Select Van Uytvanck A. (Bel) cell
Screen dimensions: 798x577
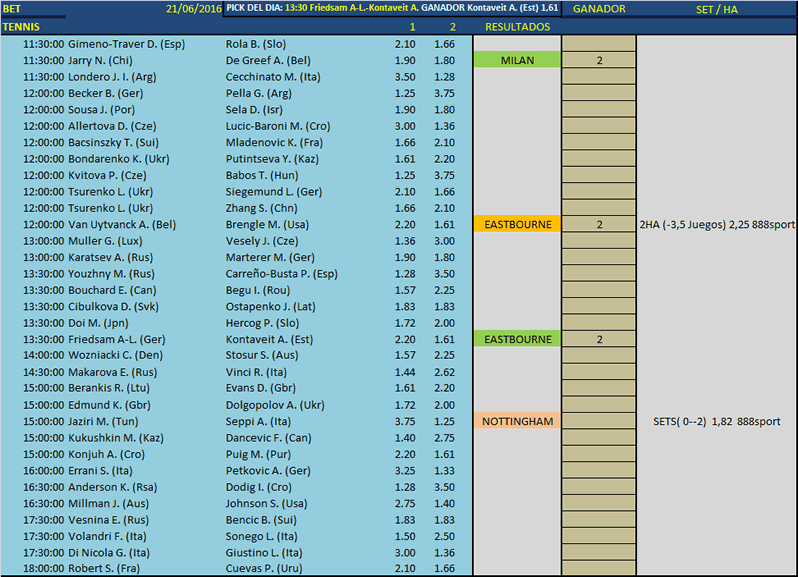122,224
